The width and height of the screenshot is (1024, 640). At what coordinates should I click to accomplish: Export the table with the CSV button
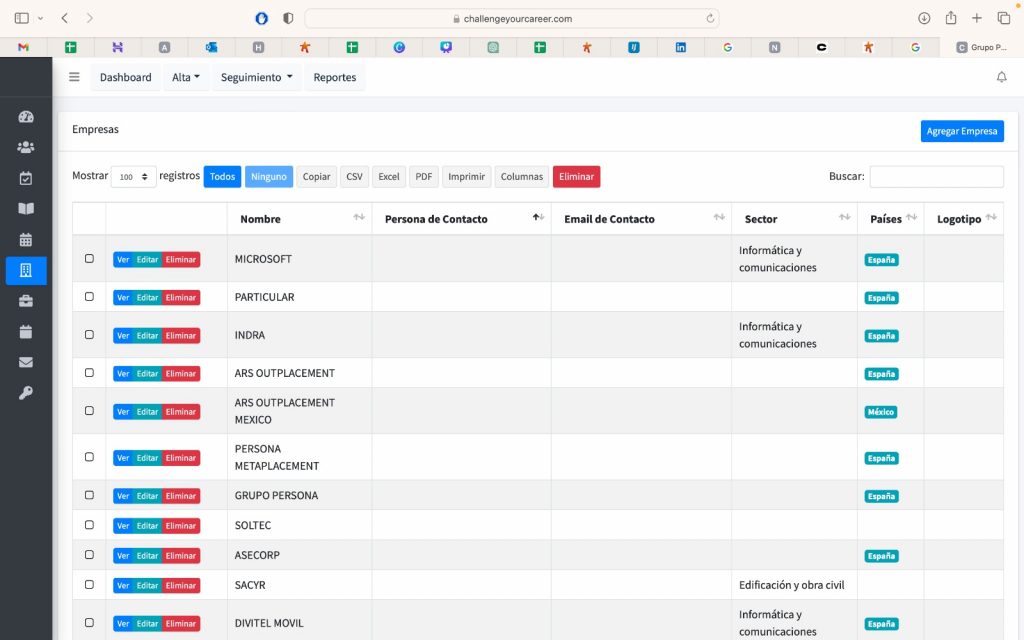coord(355,176)
